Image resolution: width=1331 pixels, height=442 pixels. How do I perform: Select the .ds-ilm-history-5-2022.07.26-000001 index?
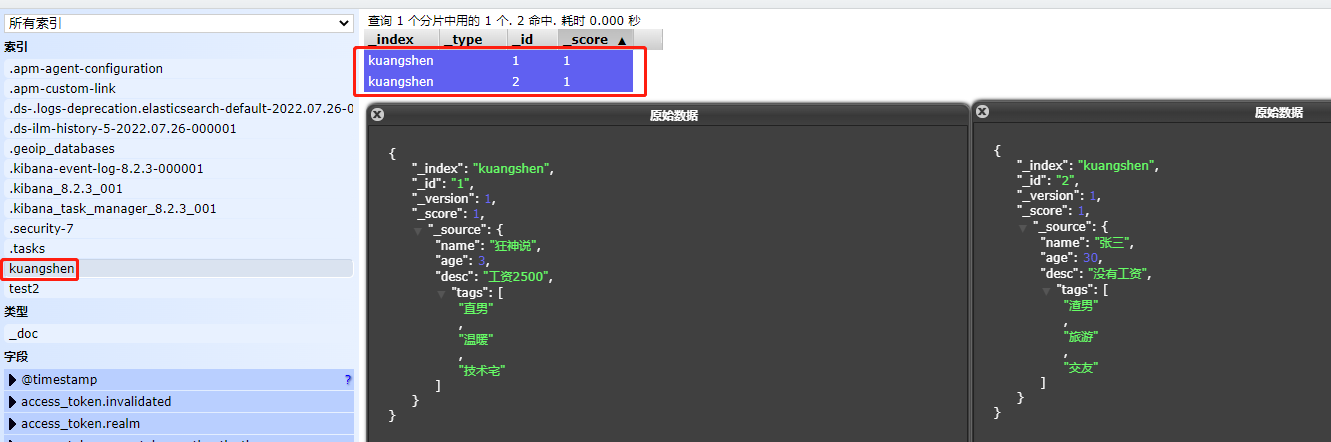point(178,129)
